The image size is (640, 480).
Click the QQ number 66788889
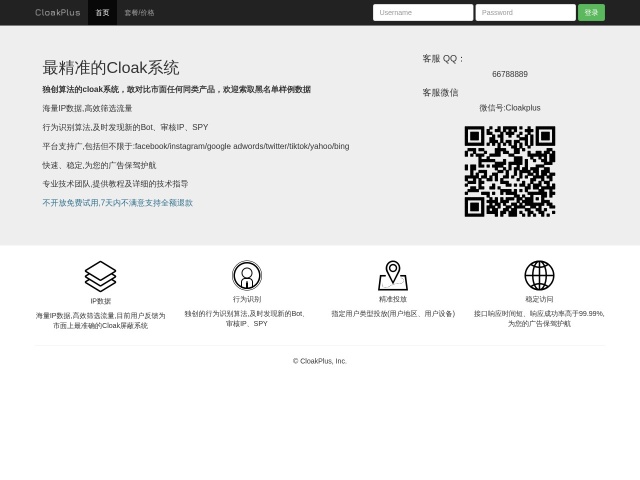(x=510, y=74)
